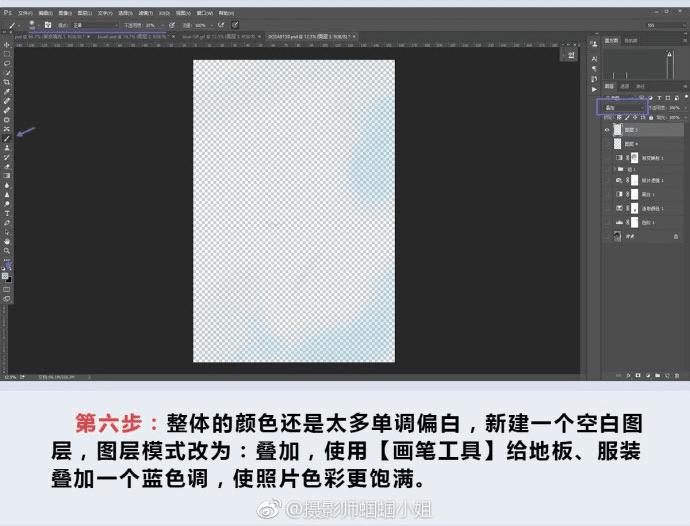Filter layers by type (T) icon
This screenshot has height=526, width=690.
coord(659,98)
